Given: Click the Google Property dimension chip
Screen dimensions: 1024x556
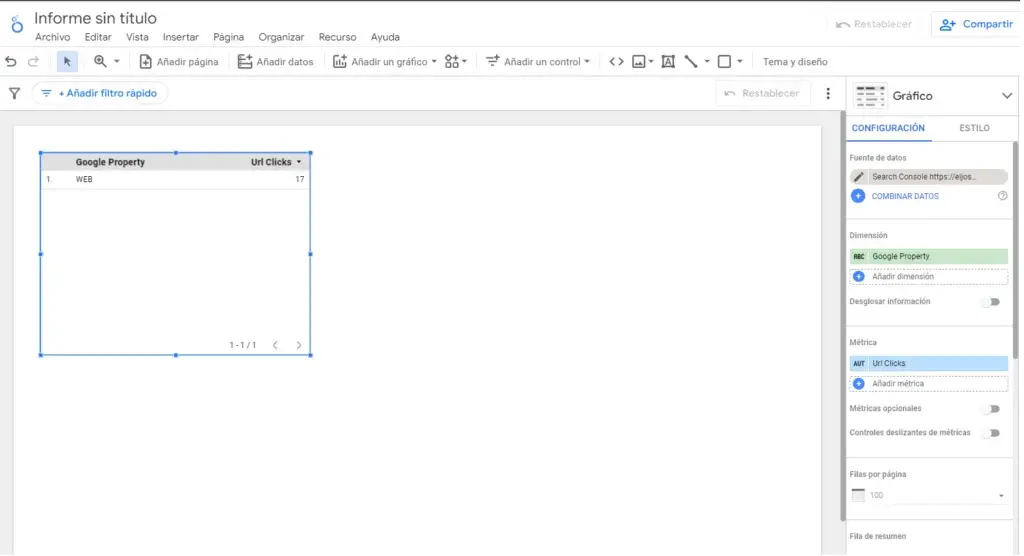Looking at the screenshot, I should click(x=929, y=256).
